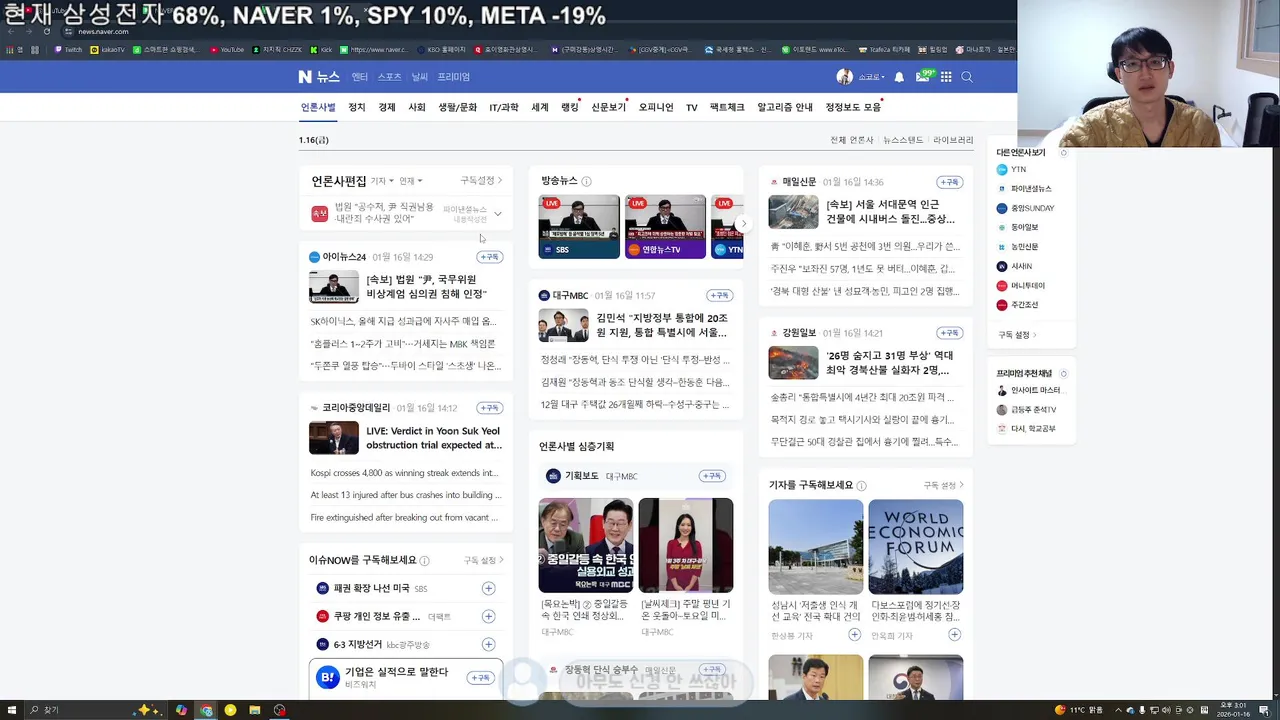
Task: Open 연합뉴스TV live broadcast thumbnail
Action: coord(665,227)
